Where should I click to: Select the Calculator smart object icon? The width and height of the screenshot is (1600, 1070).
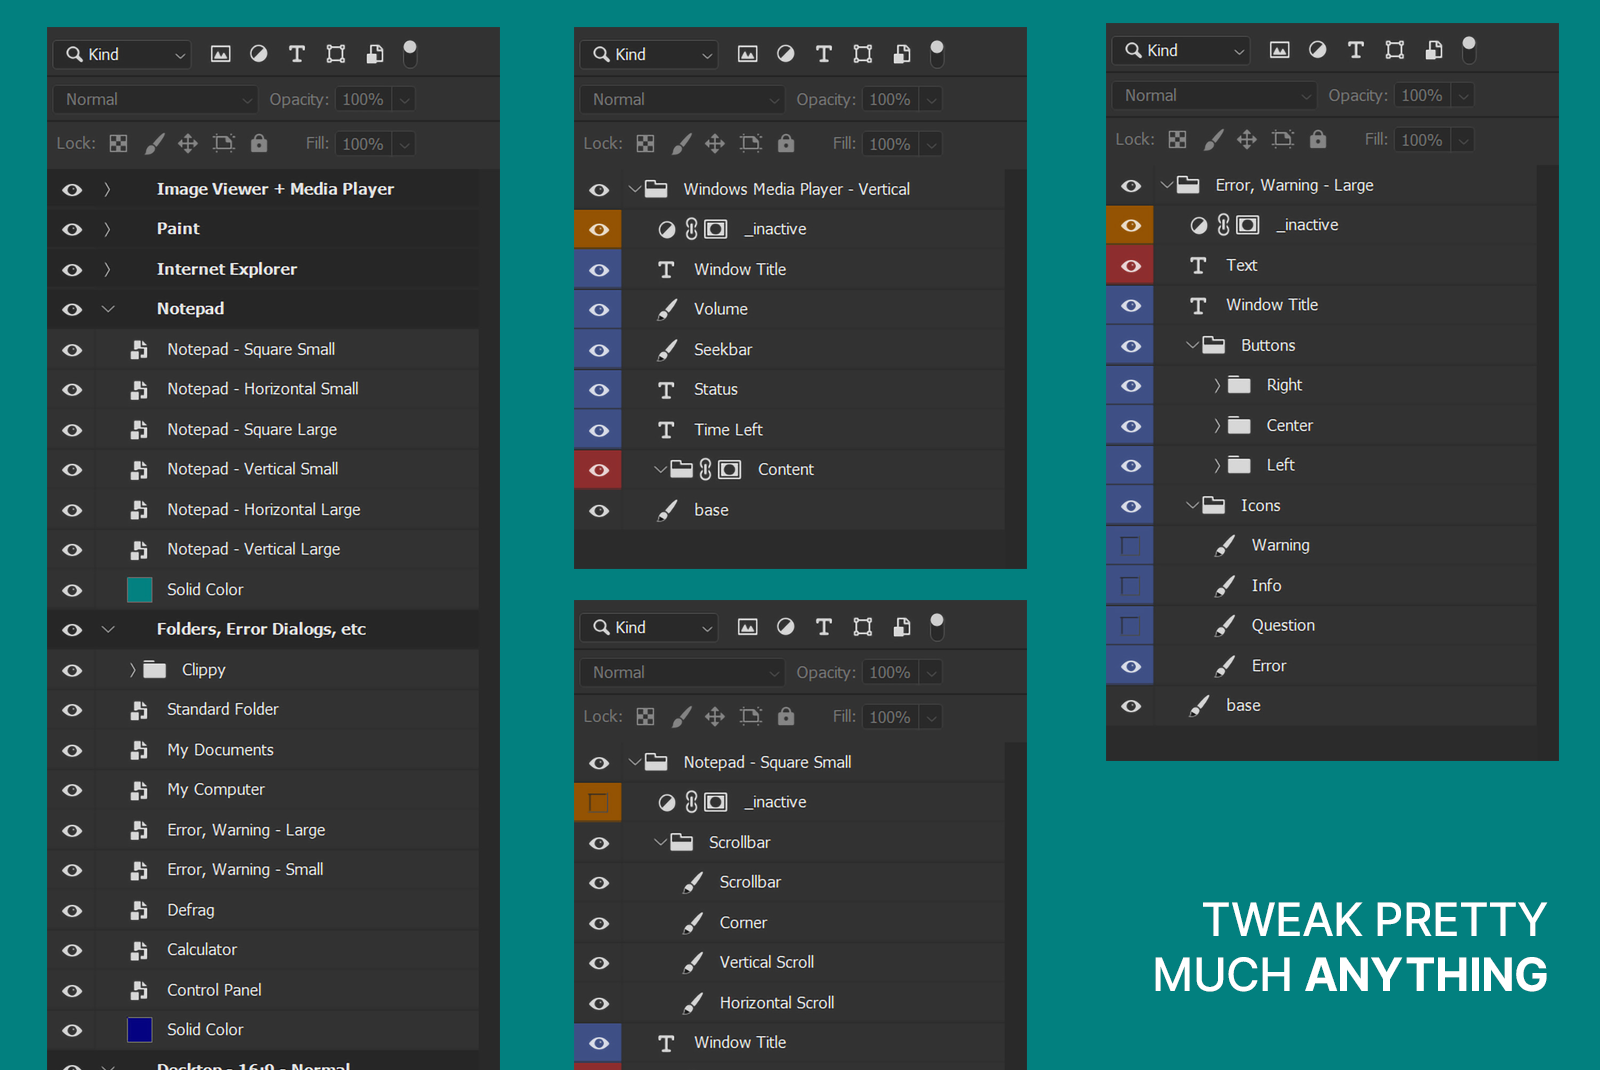(139, 950)
